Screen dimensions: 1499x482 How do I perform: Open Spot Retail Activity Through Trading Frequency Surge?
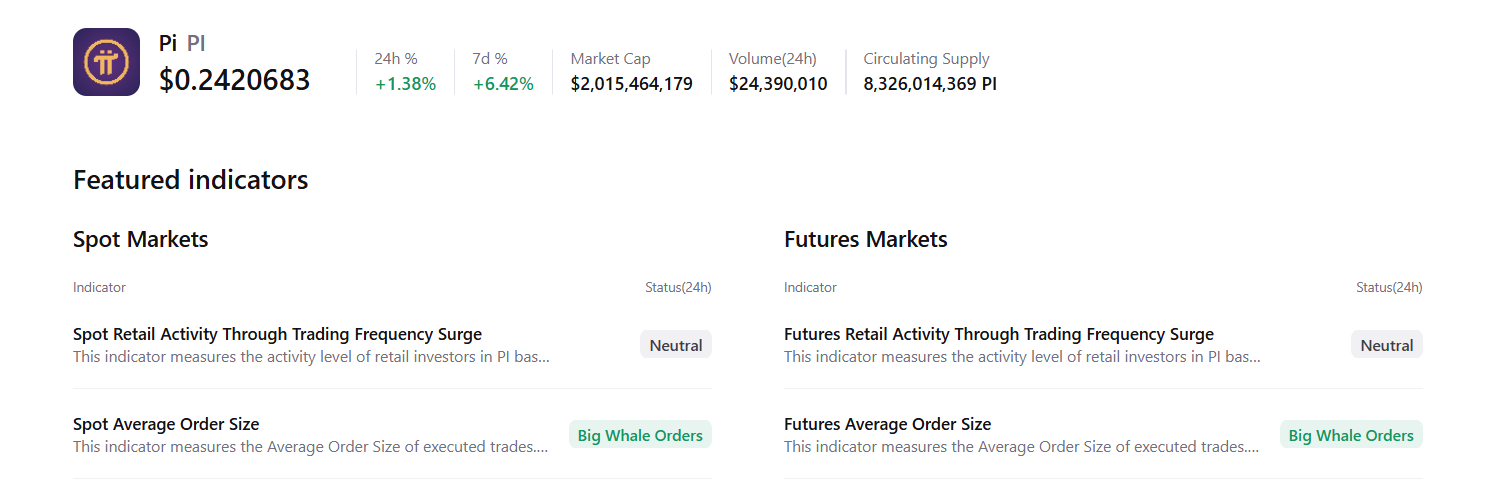277,334
